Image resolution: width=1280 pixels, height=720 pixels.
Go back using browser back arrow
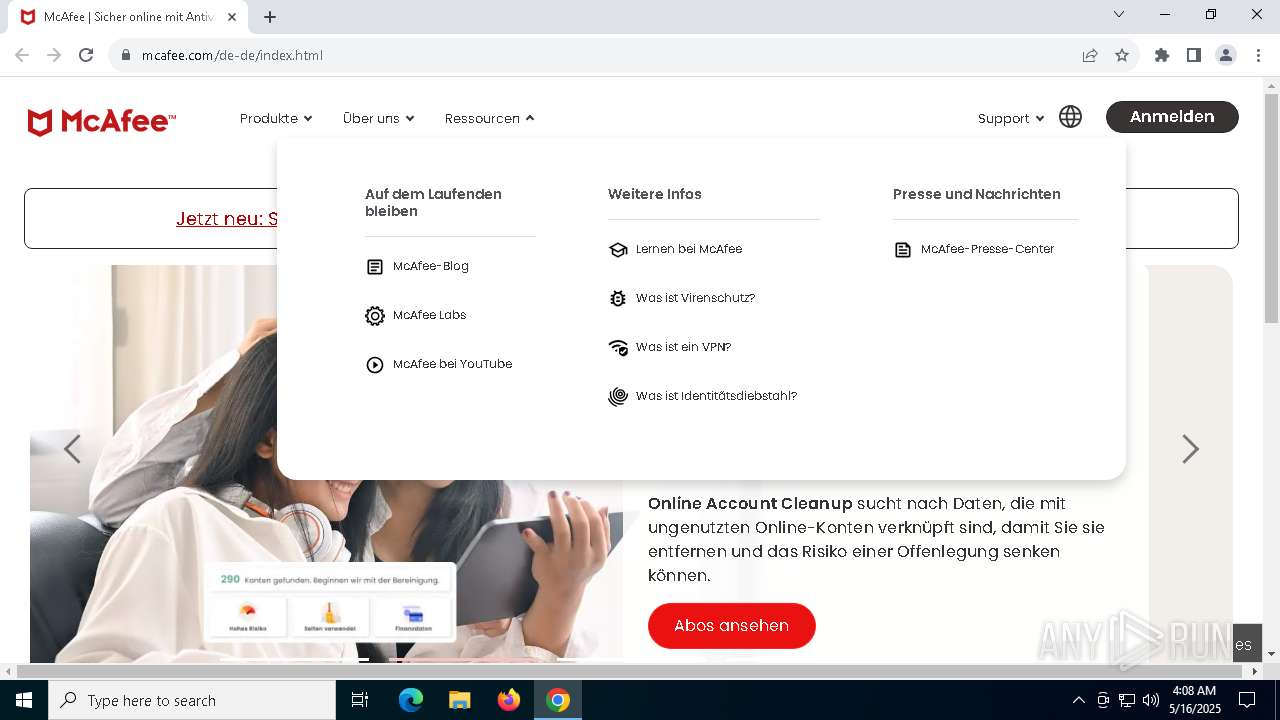22,55
